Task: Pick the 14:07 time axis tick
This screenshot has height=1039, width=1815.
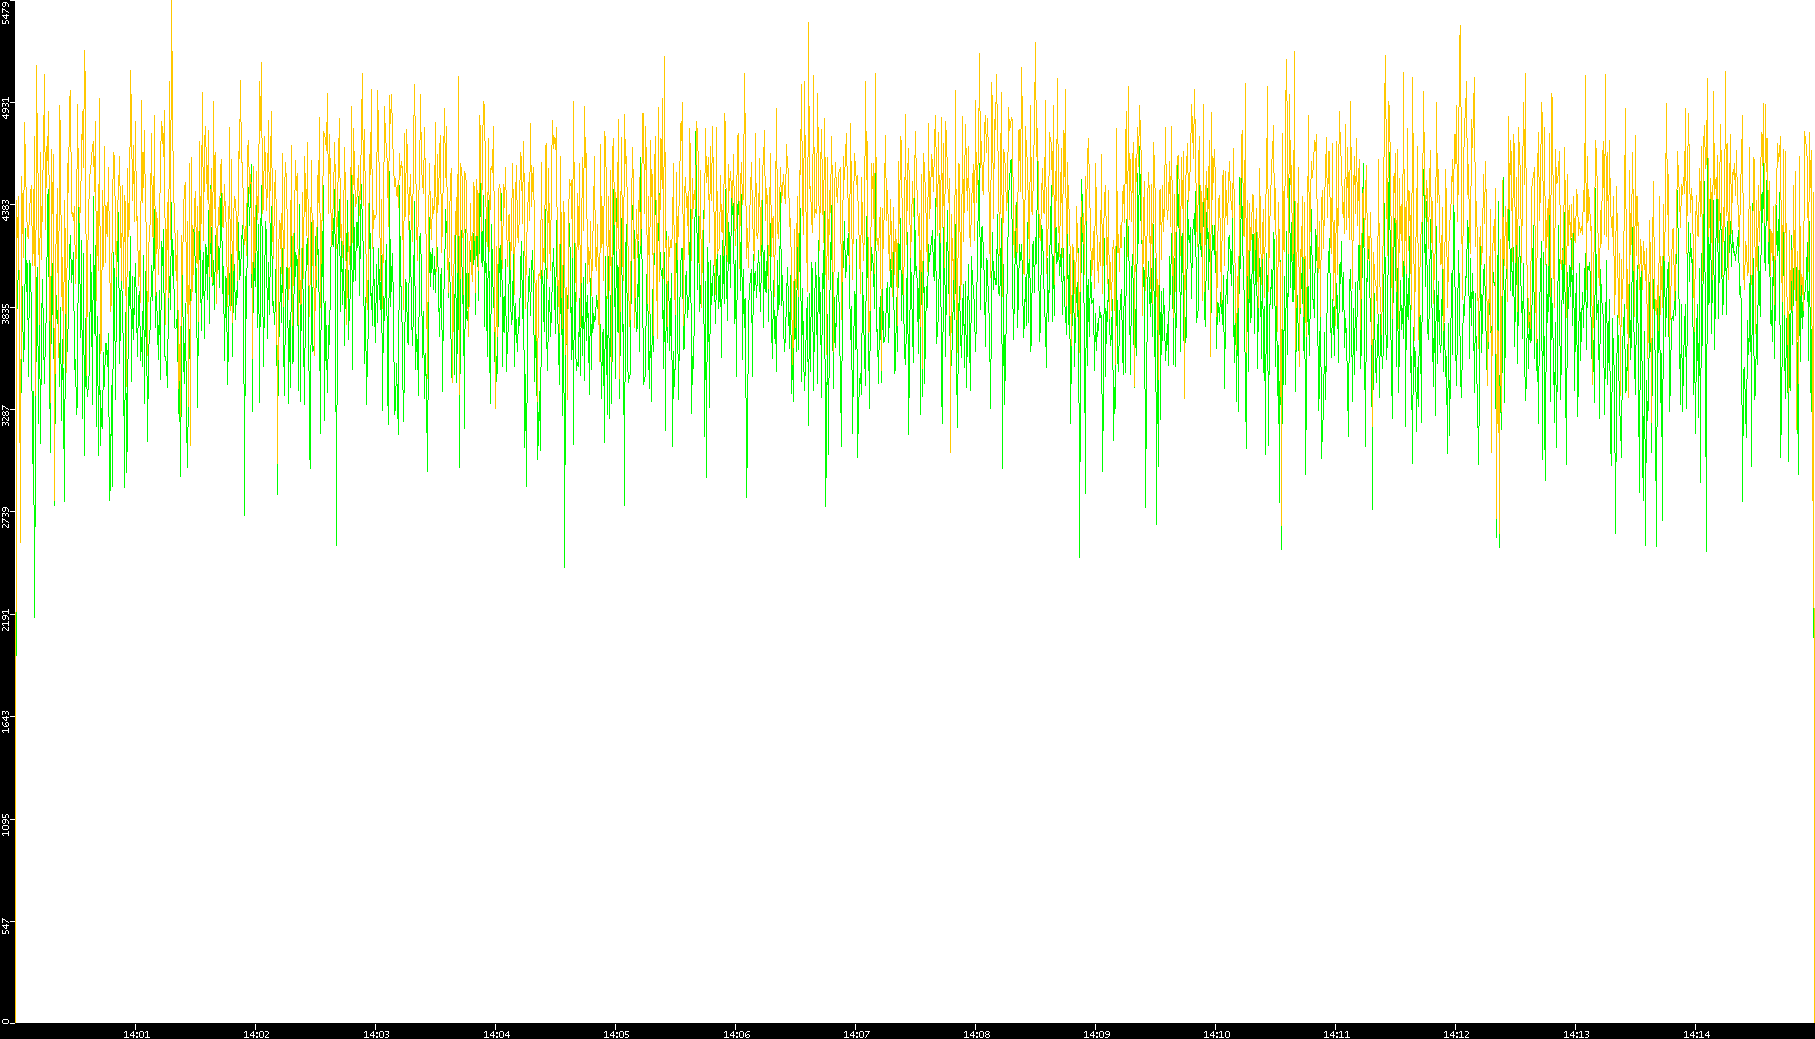Action: coord(856,1034)
